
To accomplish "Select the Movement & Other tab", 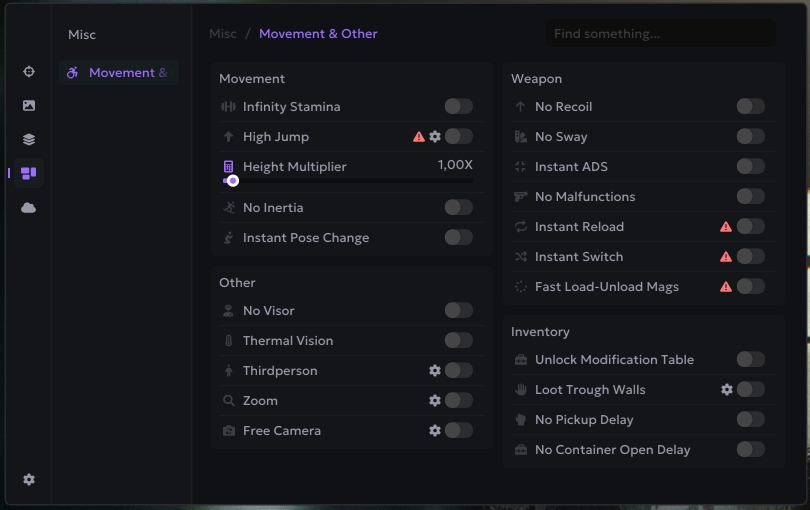I will [119, 72].
